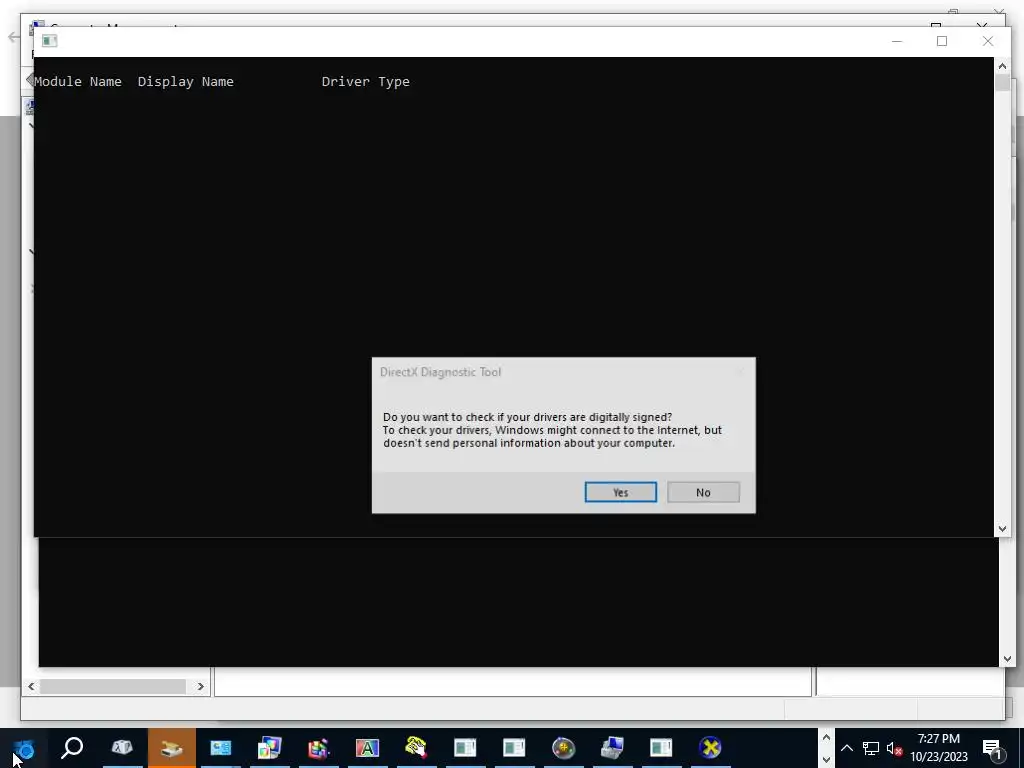1024x768 pixels.
Task: Click the Driver Type column header text
Action: (366, 82)
